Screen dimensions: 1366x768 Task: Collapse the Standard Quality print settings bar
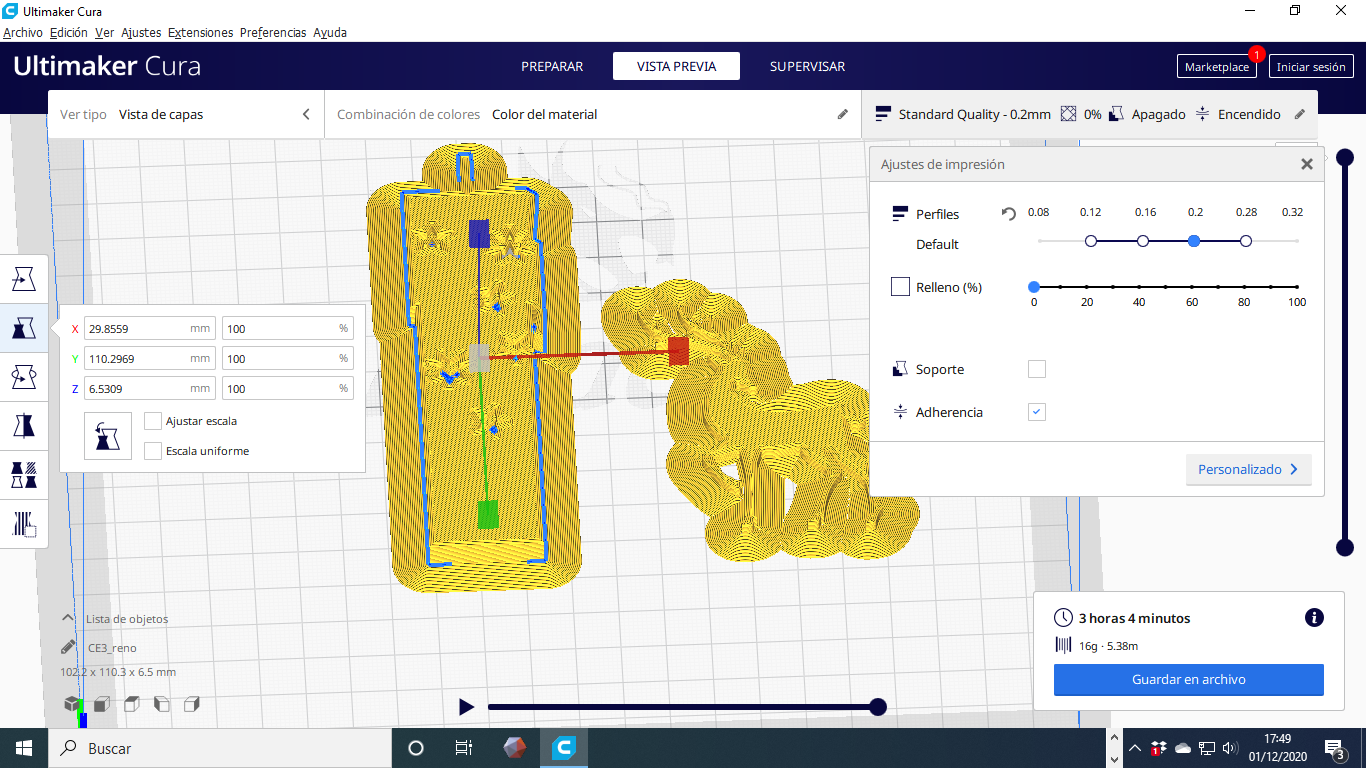pos(1090,114)
